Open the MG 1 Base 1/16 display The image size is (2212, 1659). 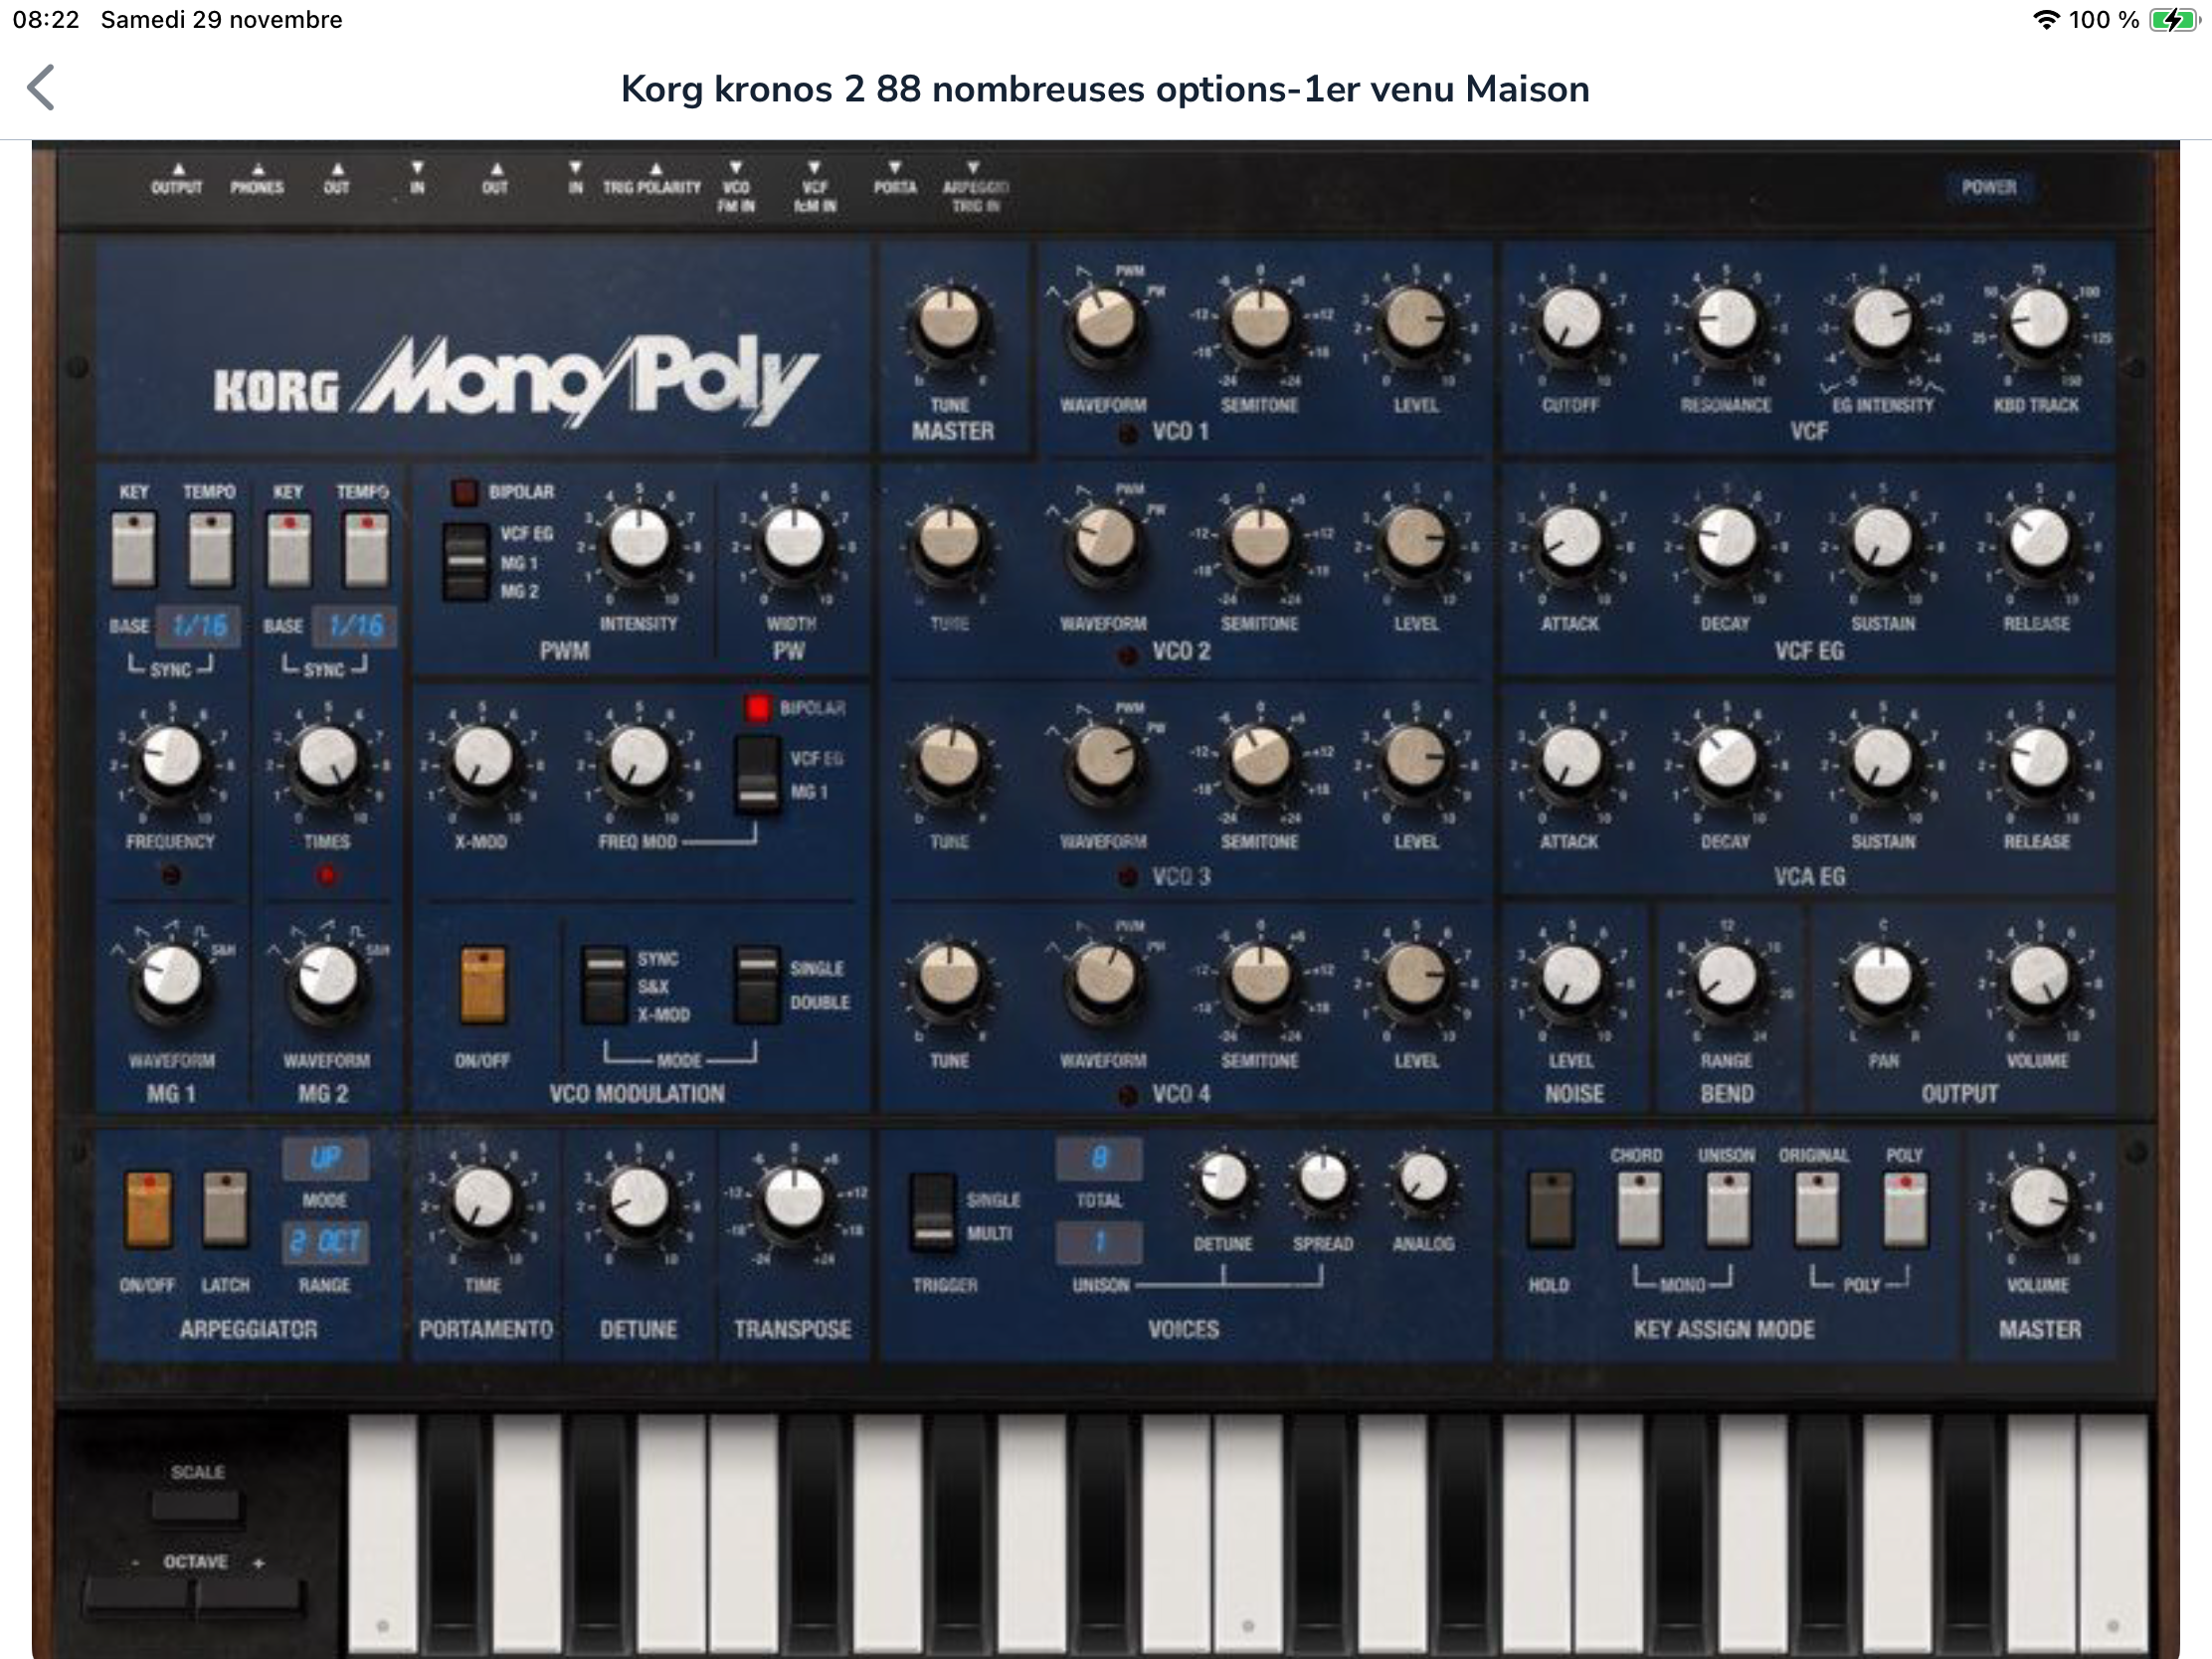pyautogui.click(x=199, y=627)
